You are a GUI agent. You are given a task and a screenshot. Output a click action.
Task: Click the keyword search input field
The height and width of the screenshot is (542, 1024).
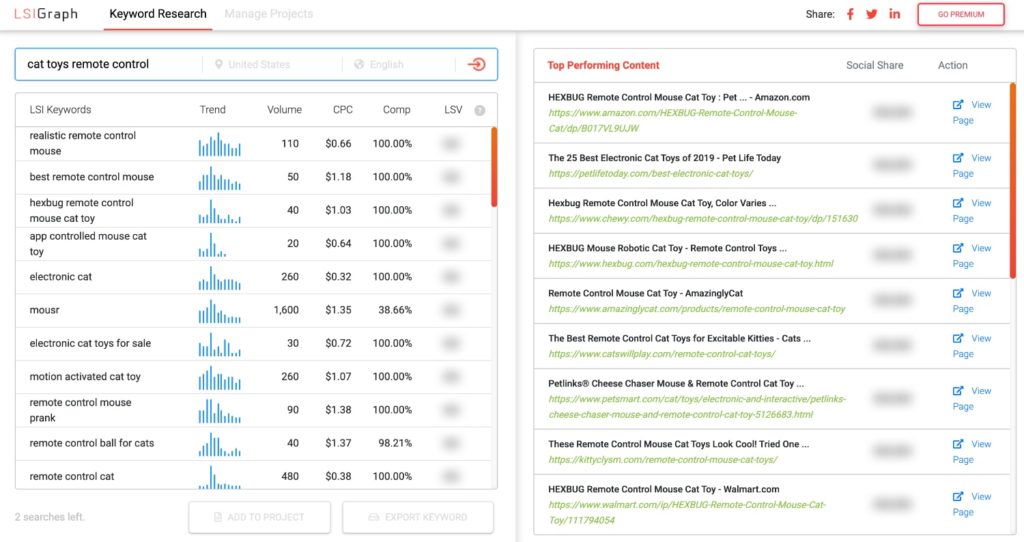[x=110, y=64]
